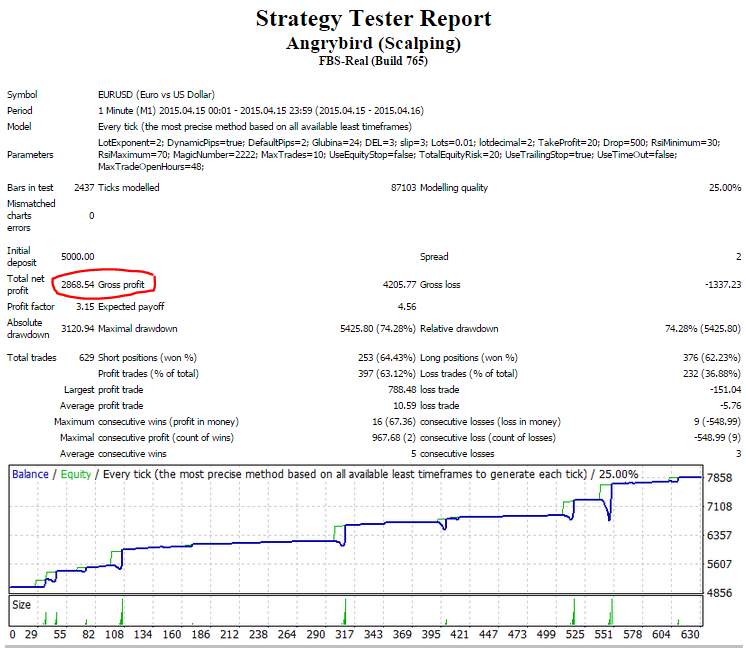Click the 317 marker on trade axis

pos(344,634)
